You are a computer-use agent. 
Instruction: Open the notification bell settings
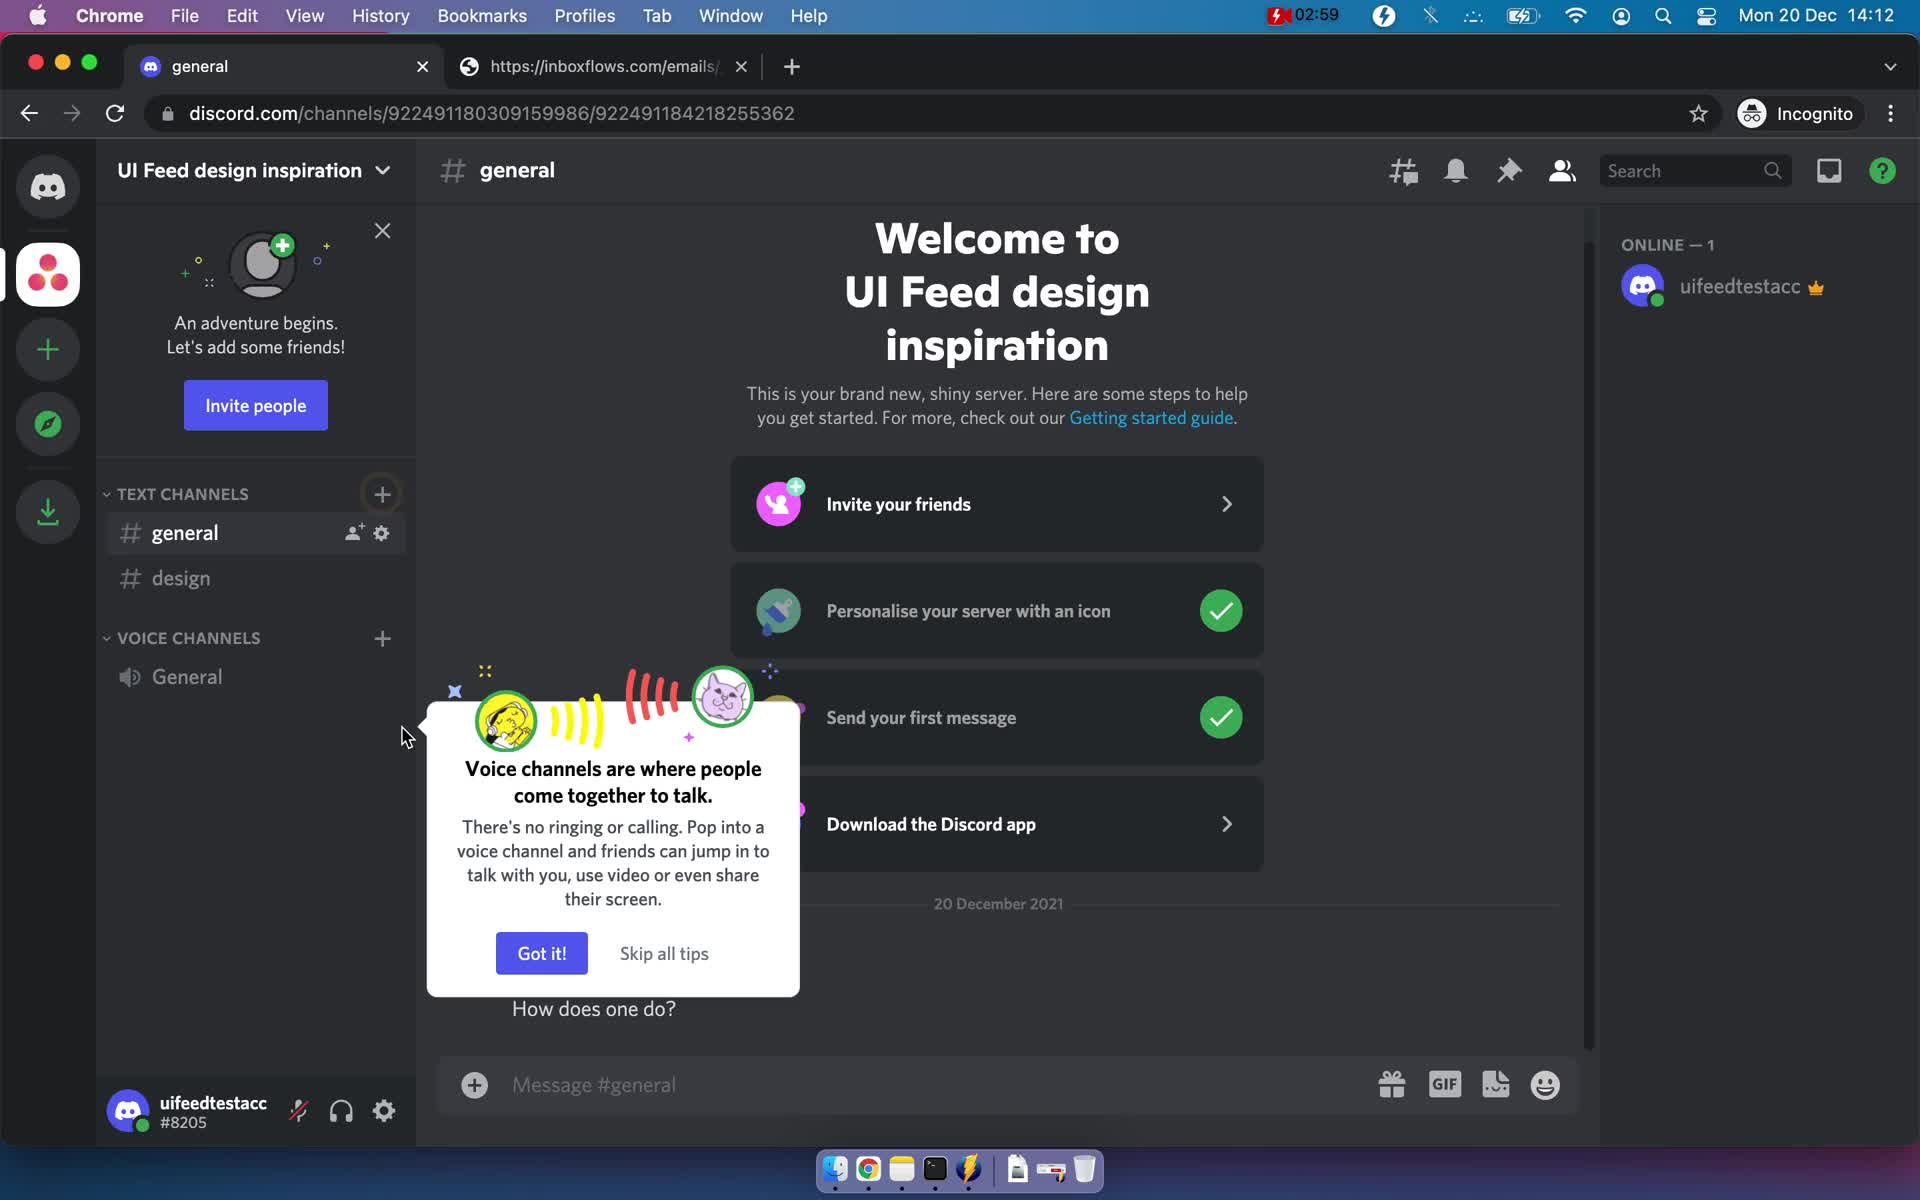pyautogui.click(x=1456, y=170)
